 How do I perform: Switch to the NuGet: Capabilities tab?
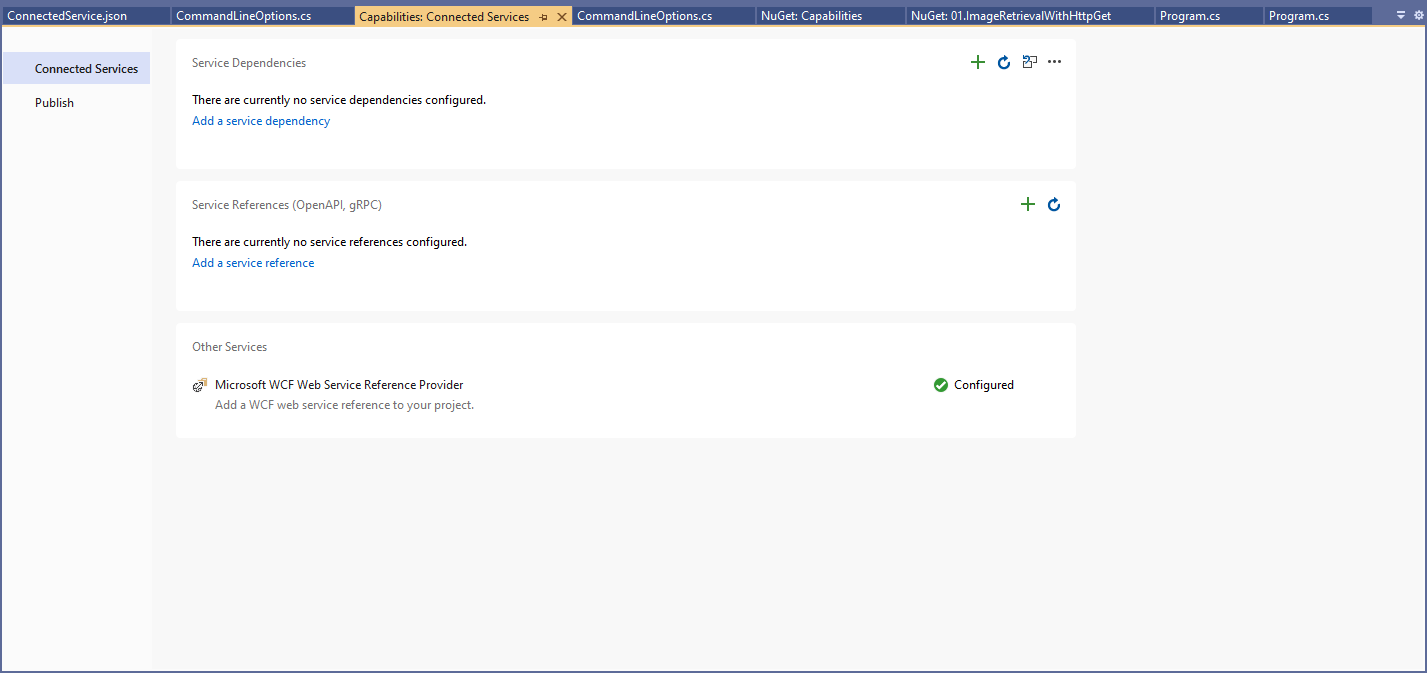point(811,16)
